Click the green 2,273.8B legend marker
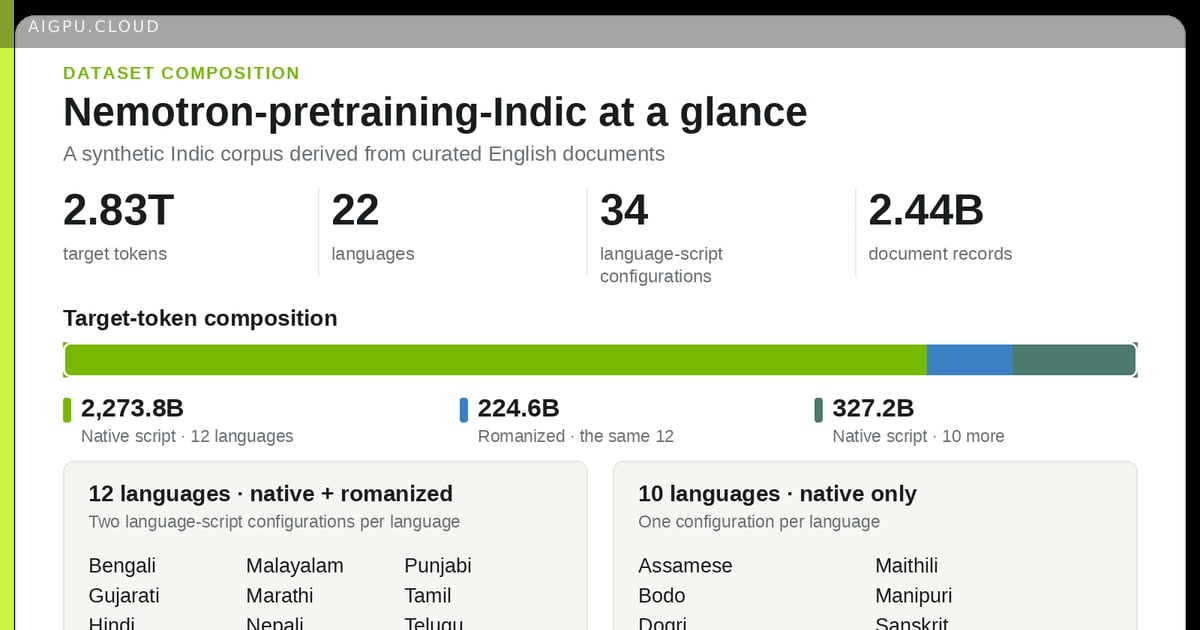The width and height of the screenshot is (1200, 630). [67, 409]
